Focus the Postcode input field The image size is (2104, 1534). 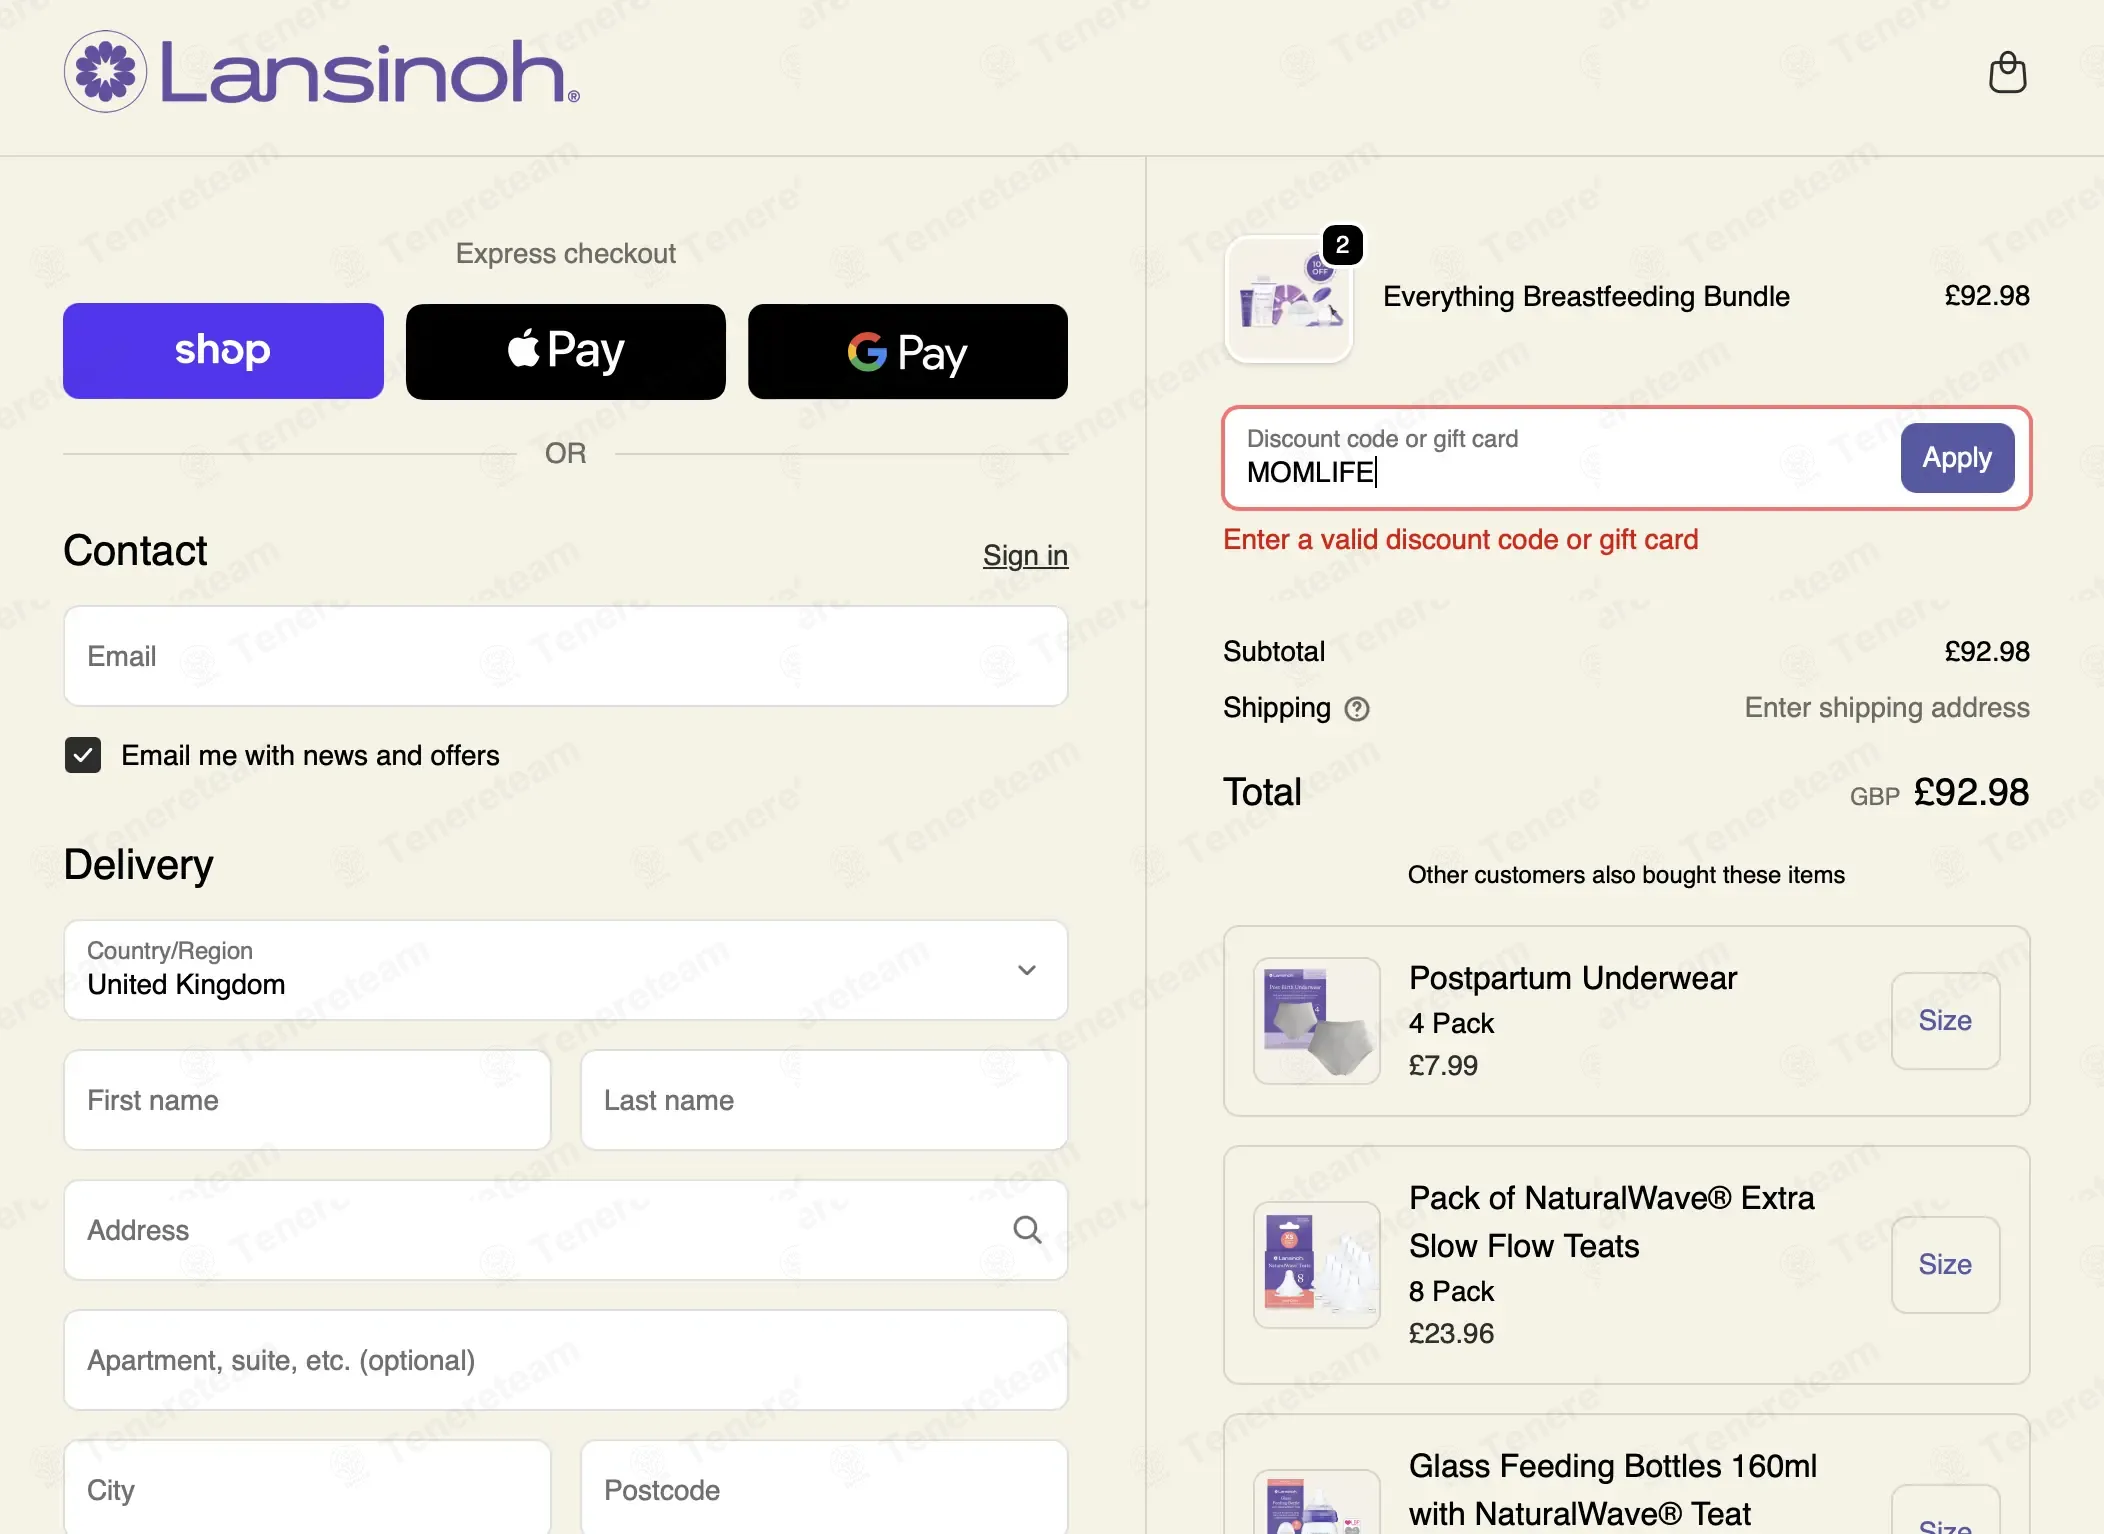[824, 1488]
